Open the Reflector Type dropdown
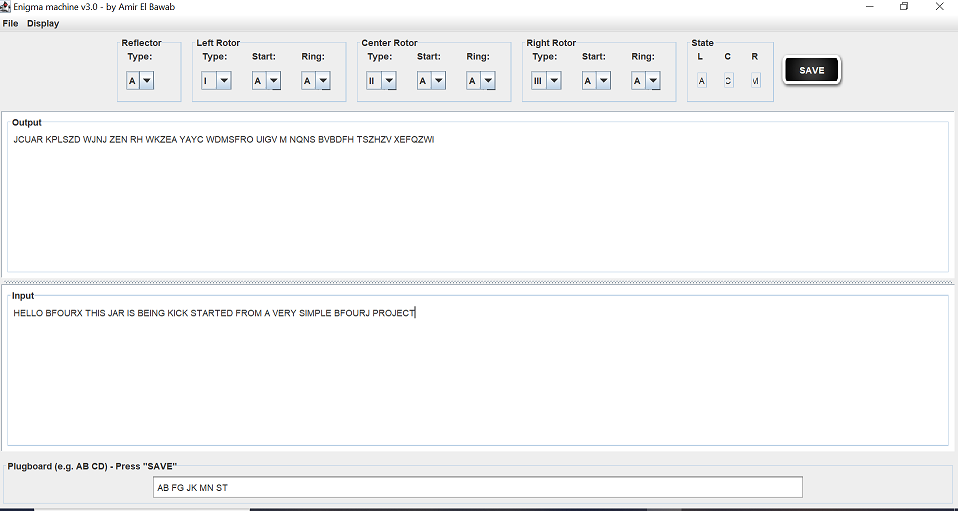 (140, 81)
